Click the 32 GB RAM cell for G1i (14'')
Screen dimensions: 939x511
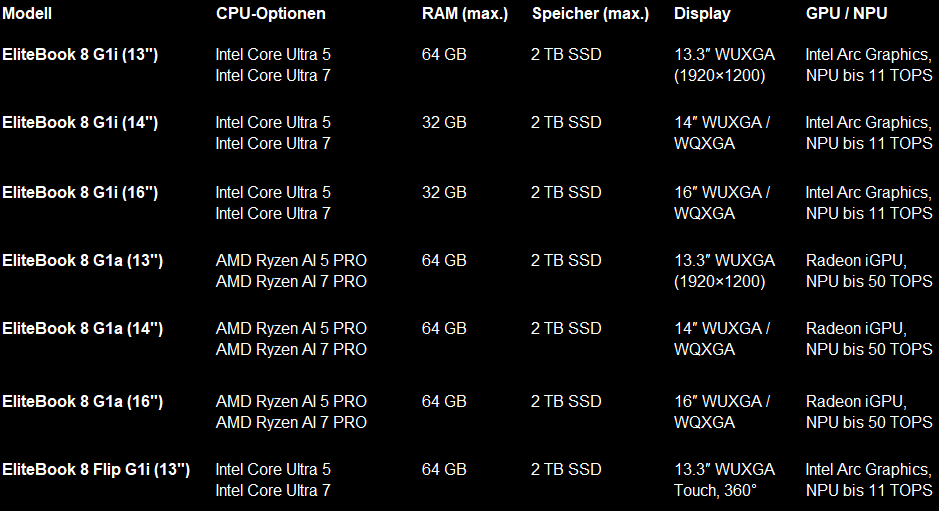pyautogui.click(x=444, y=122)
